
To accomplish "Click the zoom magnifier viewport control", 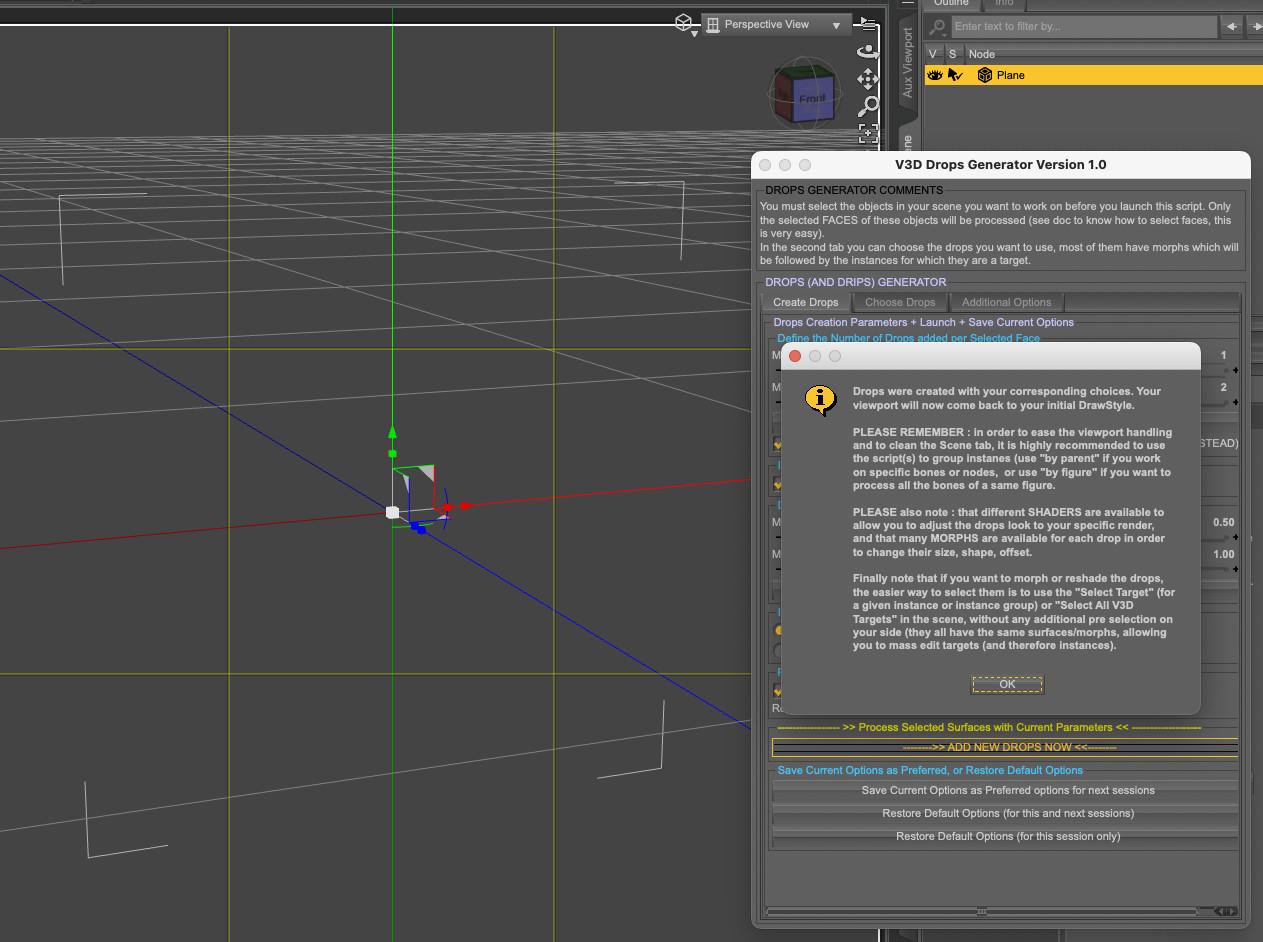I will click(x=868, y=105).
